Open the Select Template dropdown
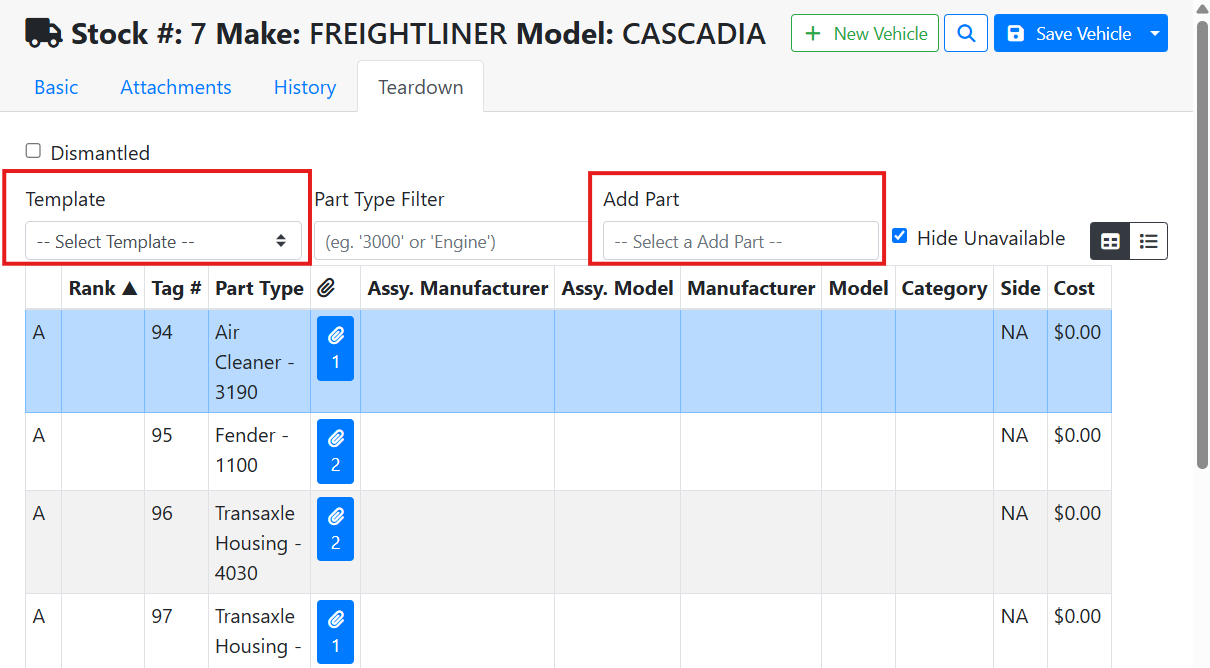1210x668 pixels. coord(163,241)
